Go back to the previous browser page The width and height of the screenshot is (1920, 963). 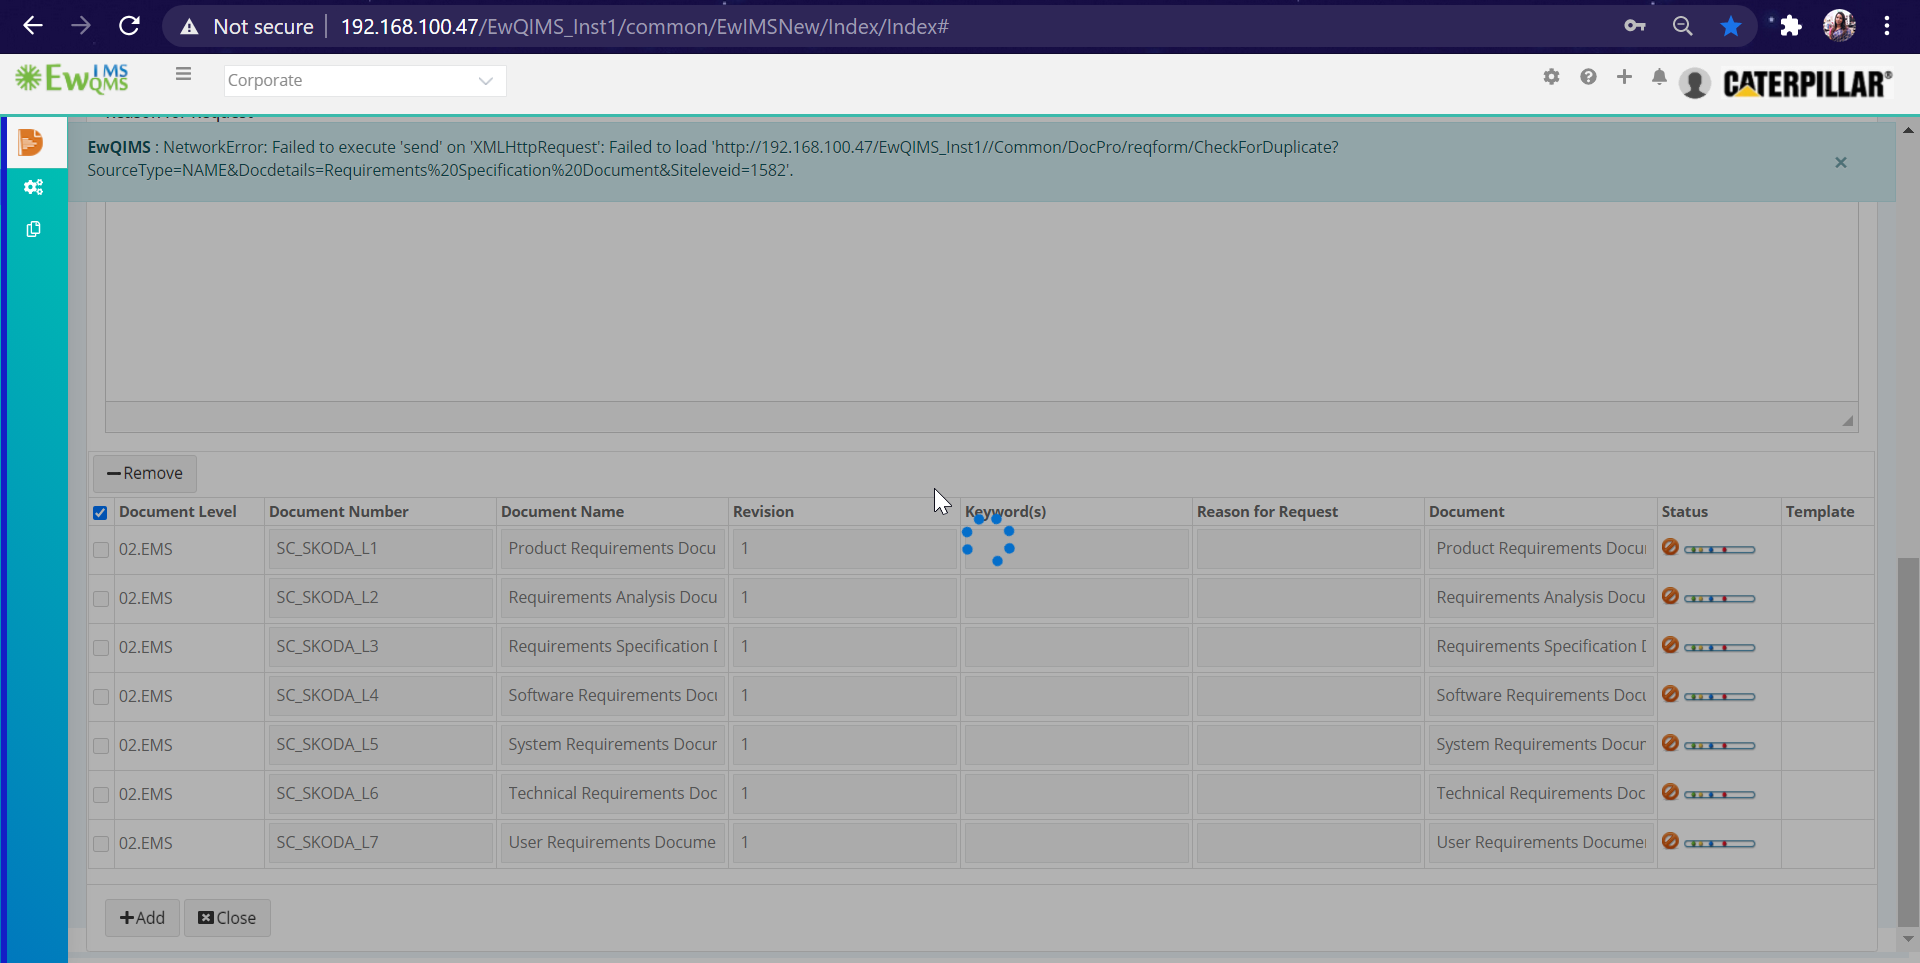click(x=33, y=26)
